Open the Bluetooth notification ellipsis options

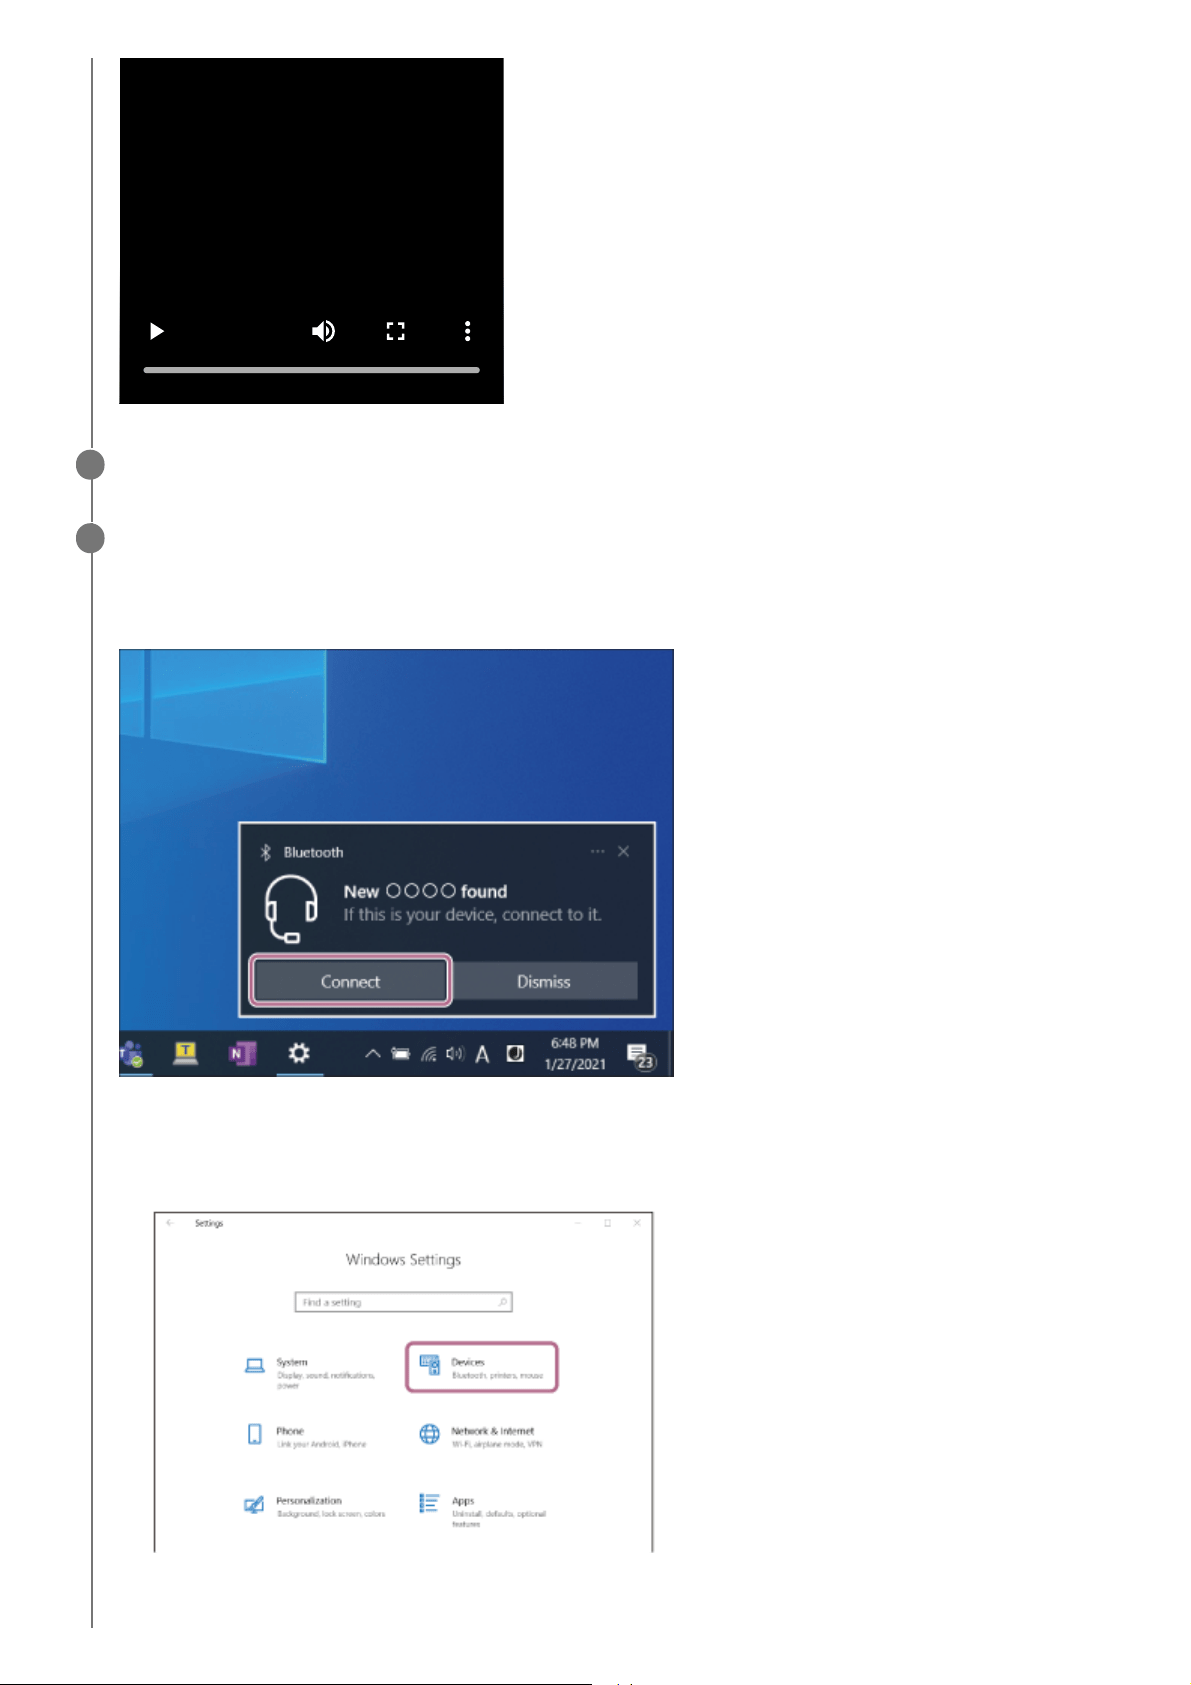pyautogui.click(x=597, y=851)
